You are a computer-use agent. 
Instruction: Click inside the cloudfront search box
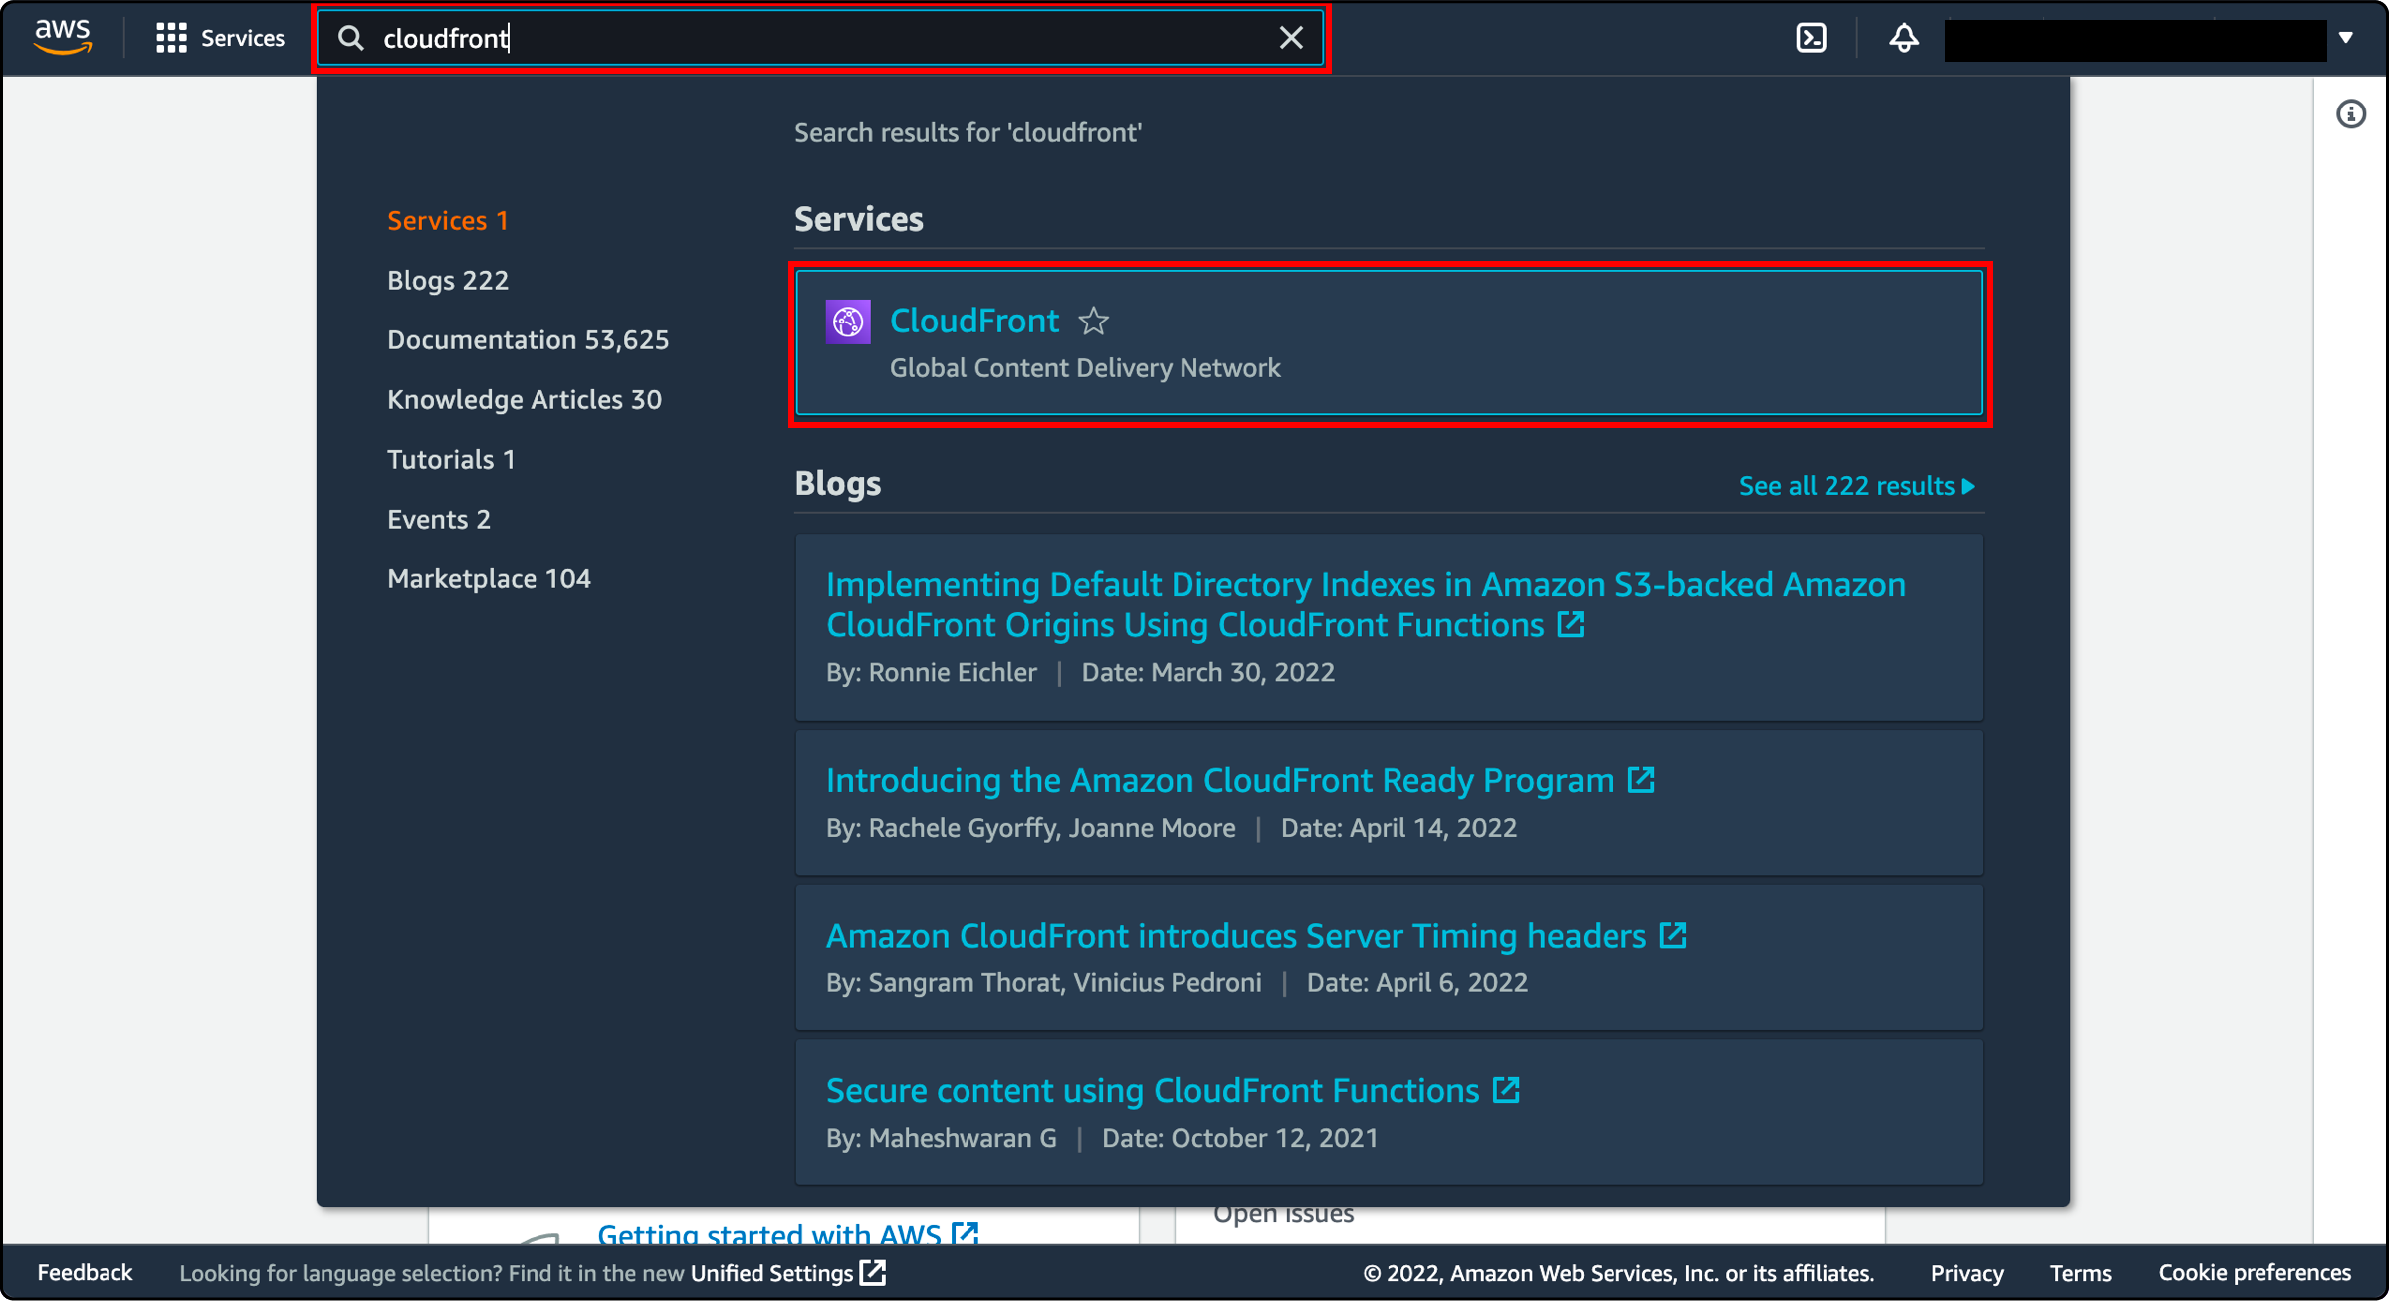click(820, 38)
